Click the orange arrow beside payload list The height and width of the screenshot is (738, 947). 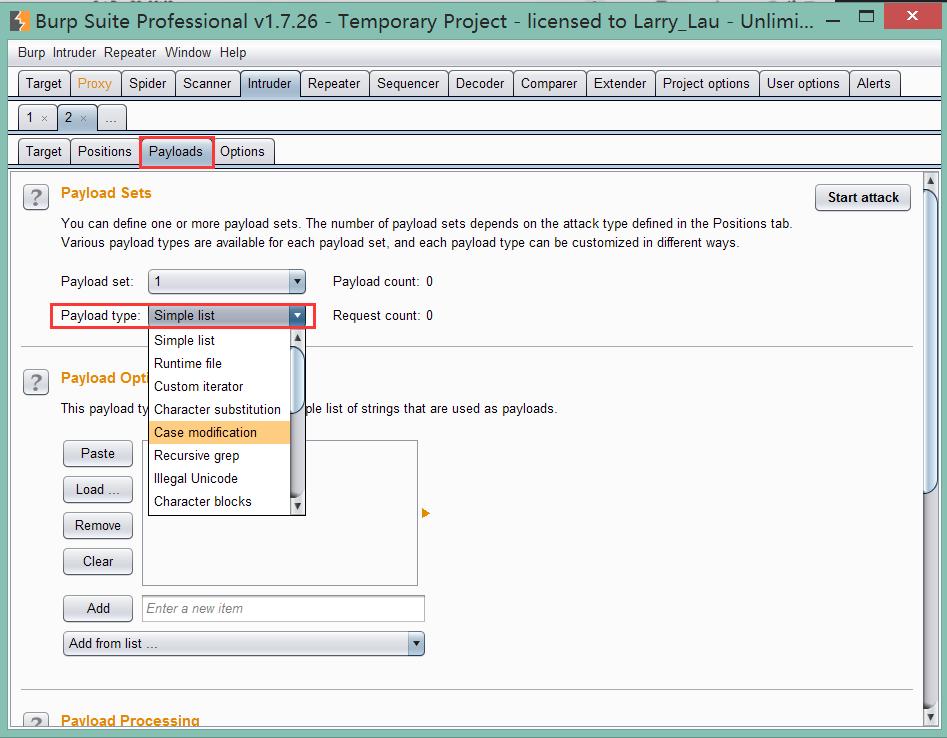tap(426, 513)
